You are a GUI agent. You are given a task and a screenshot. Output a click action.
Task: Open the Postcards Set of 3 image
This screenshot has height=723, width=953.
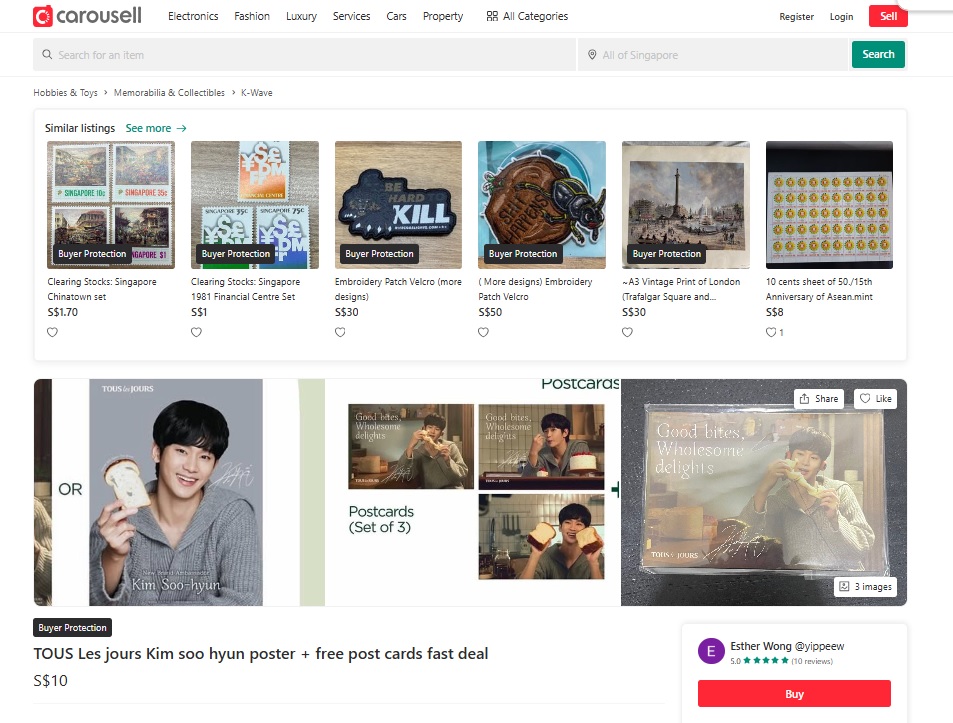[473, 492]
